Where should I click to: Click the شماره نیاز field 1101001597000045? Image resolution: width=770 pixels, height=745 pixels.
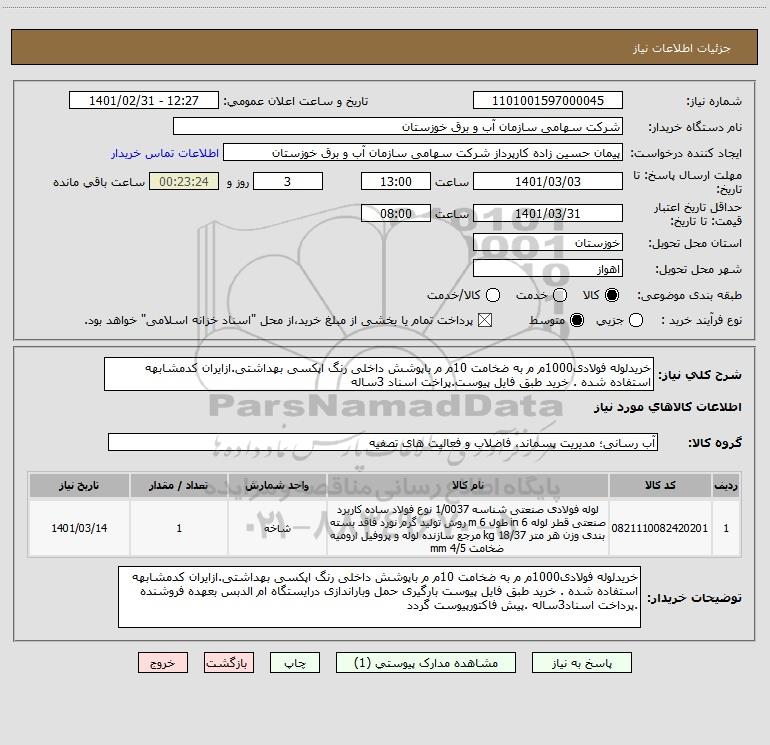[x=548, y=100]
